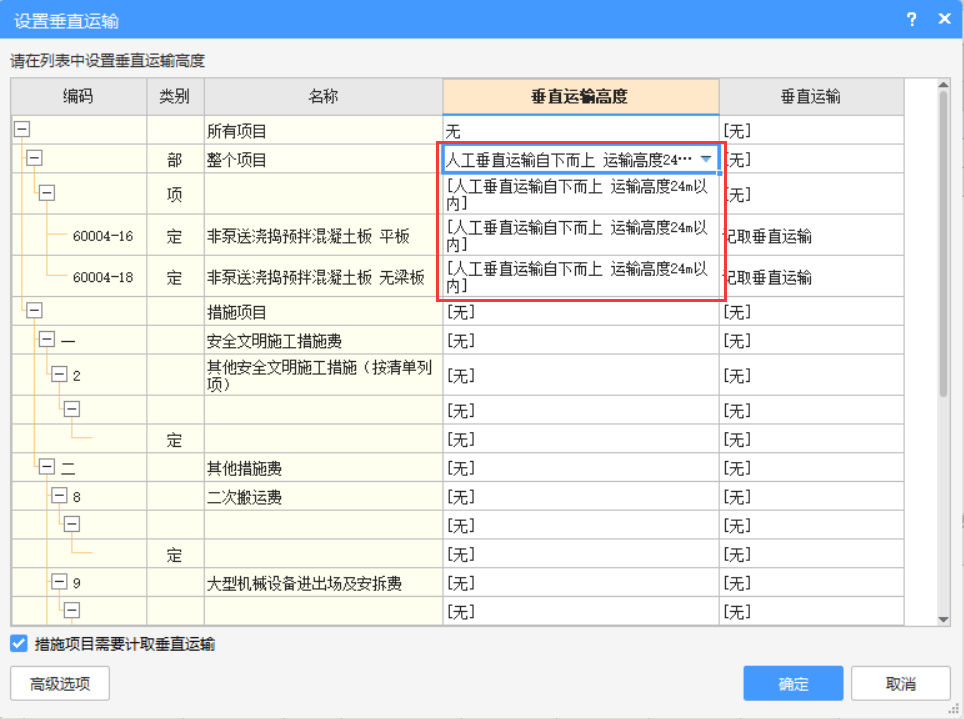The height and width of the screenshot is (719, 964).
Task: Click the 垂直运输高度 column header
Action: pos(580,97)
